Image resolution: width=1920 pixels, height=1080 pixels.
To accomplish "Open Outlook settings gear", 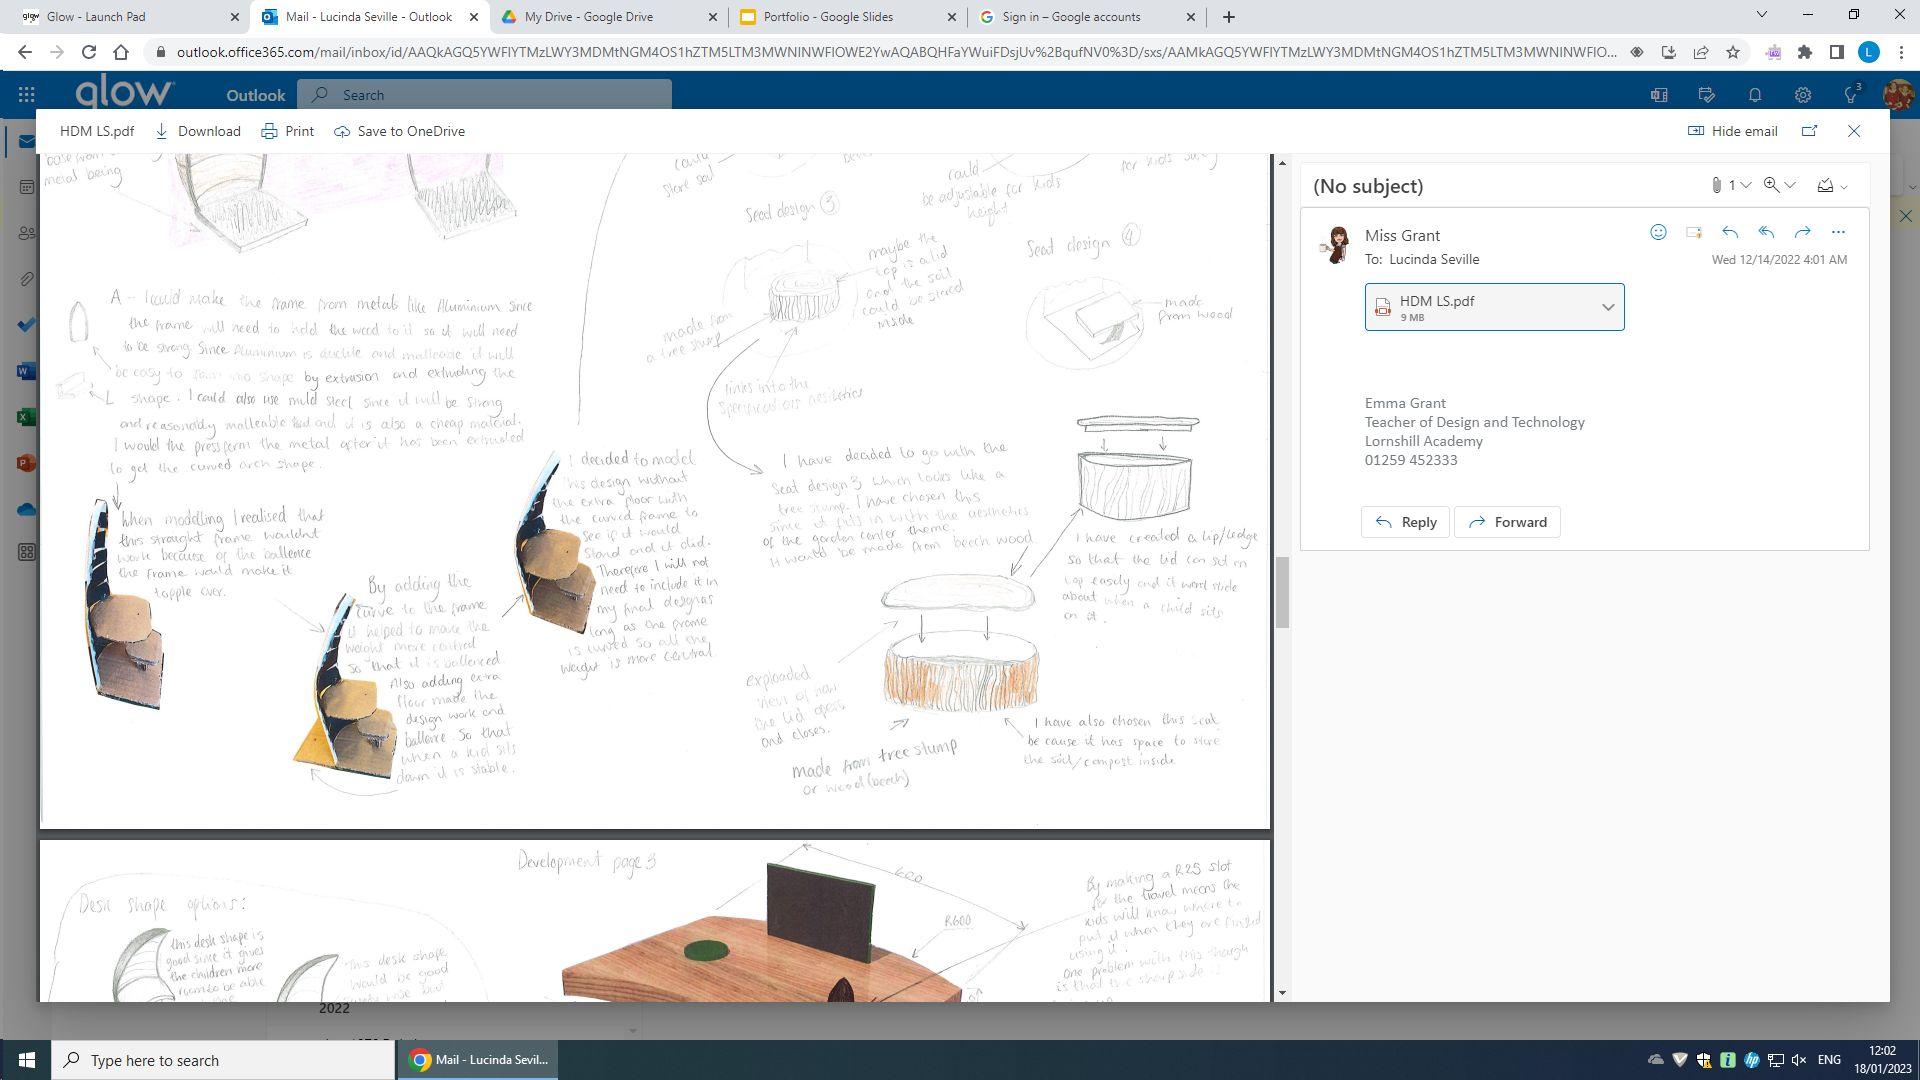I will click(x=1803, y=95).
